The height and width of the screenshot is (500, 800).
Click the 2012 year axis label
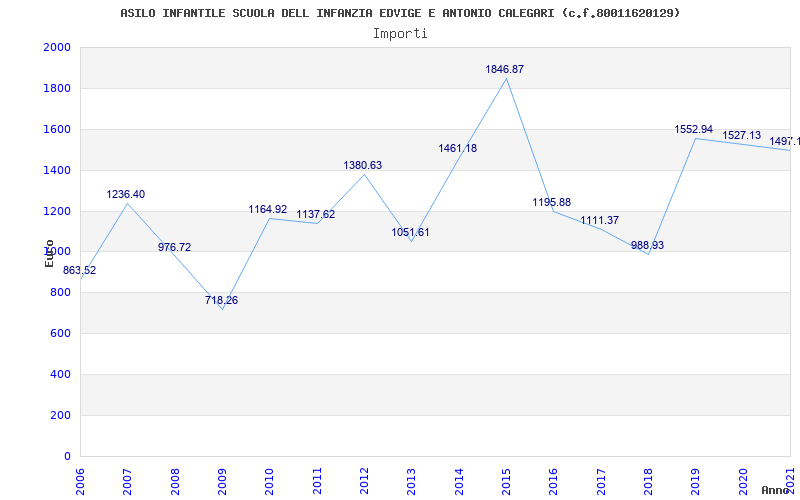[364, 482]
